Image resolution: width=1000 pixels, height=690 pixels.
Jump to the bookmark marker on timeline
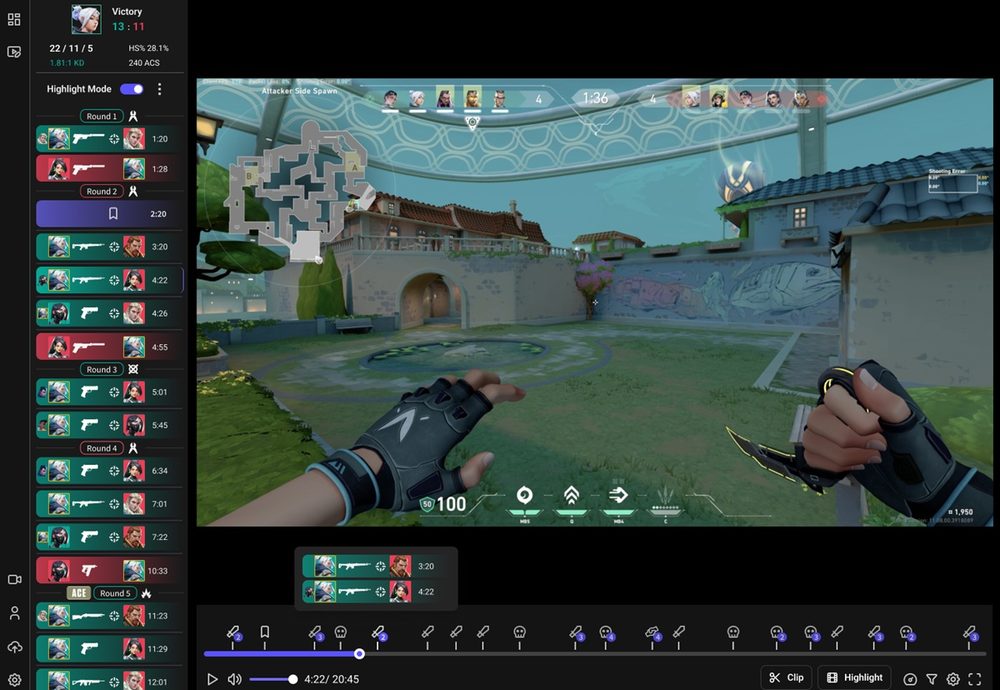point(265,632)
